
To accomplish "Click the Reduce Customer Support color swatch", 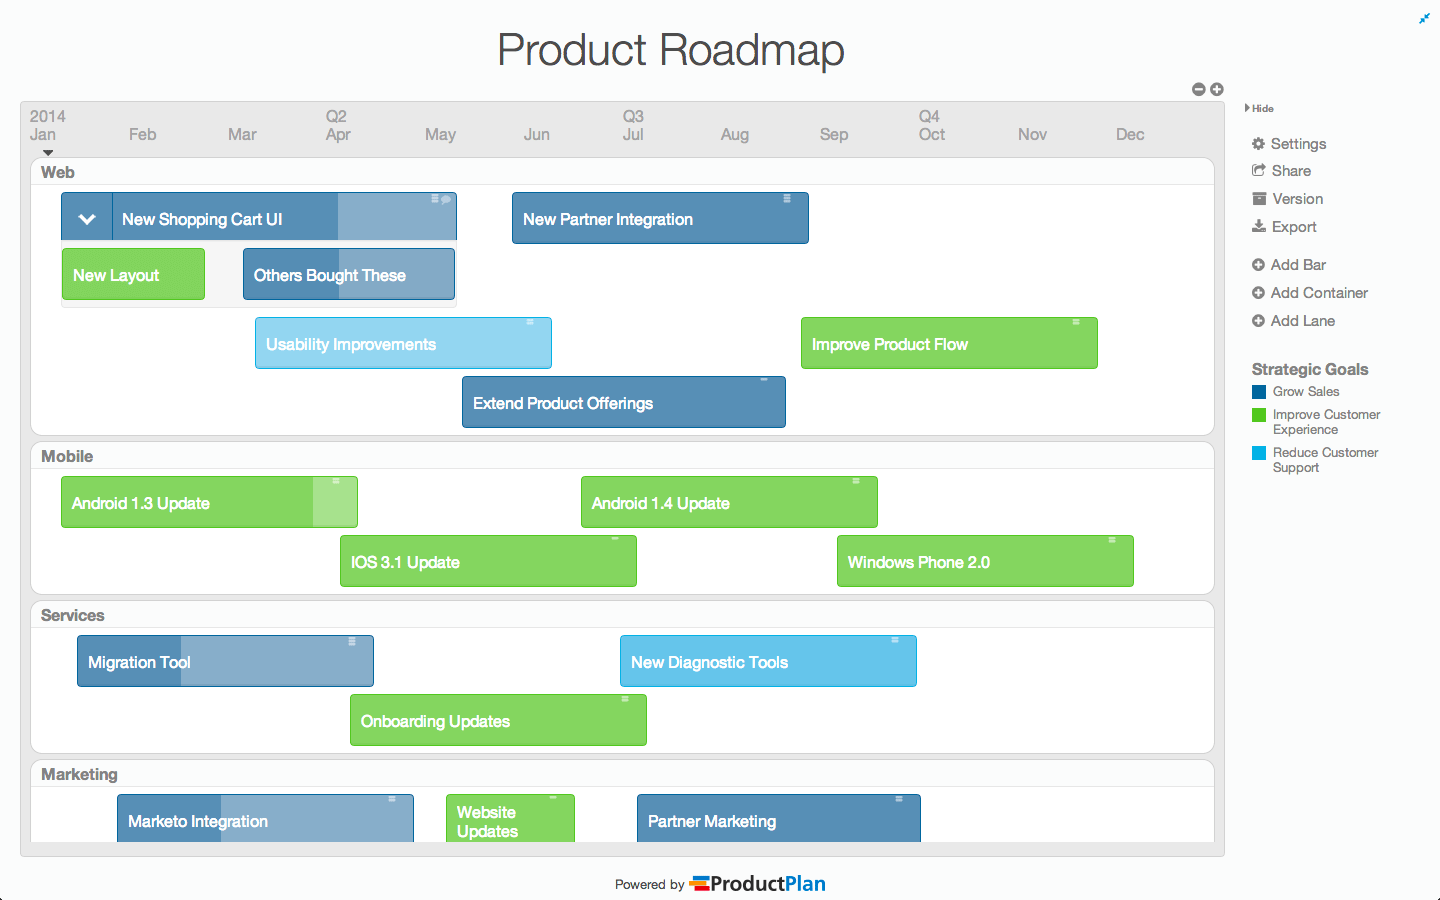I will pyautogui.click(x=1259, y=453).
